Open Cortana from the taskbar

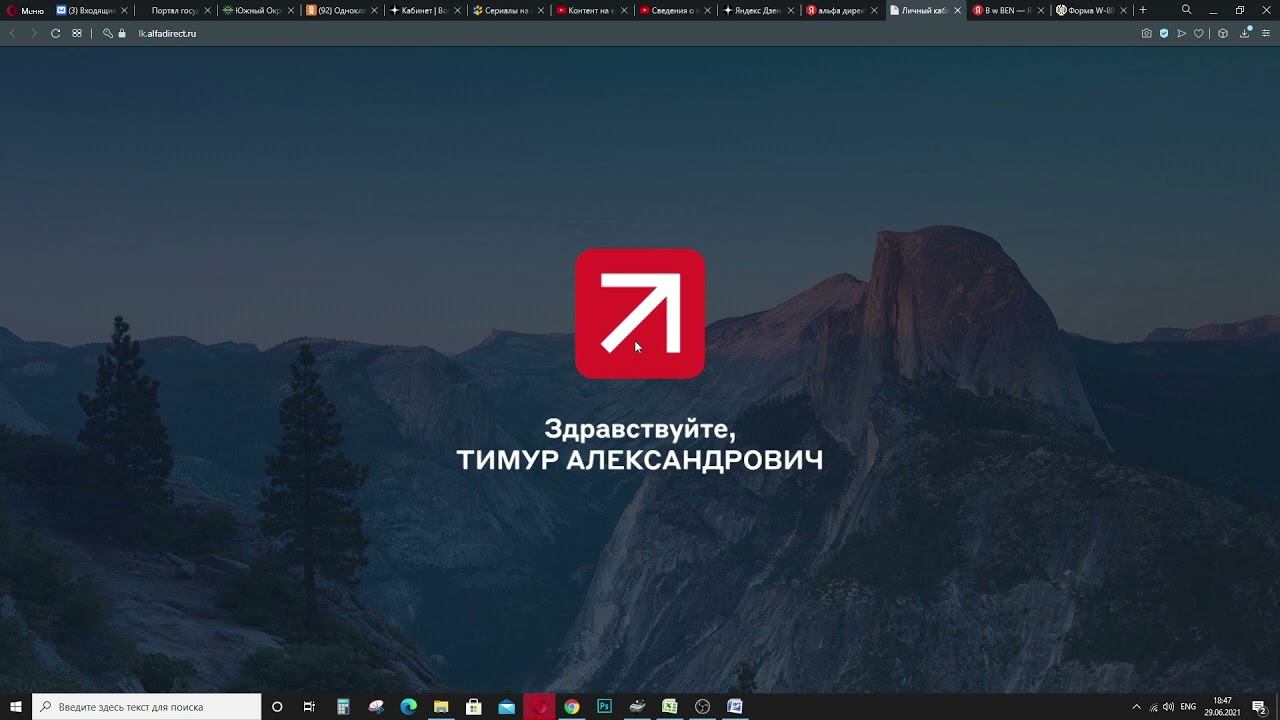277,706
